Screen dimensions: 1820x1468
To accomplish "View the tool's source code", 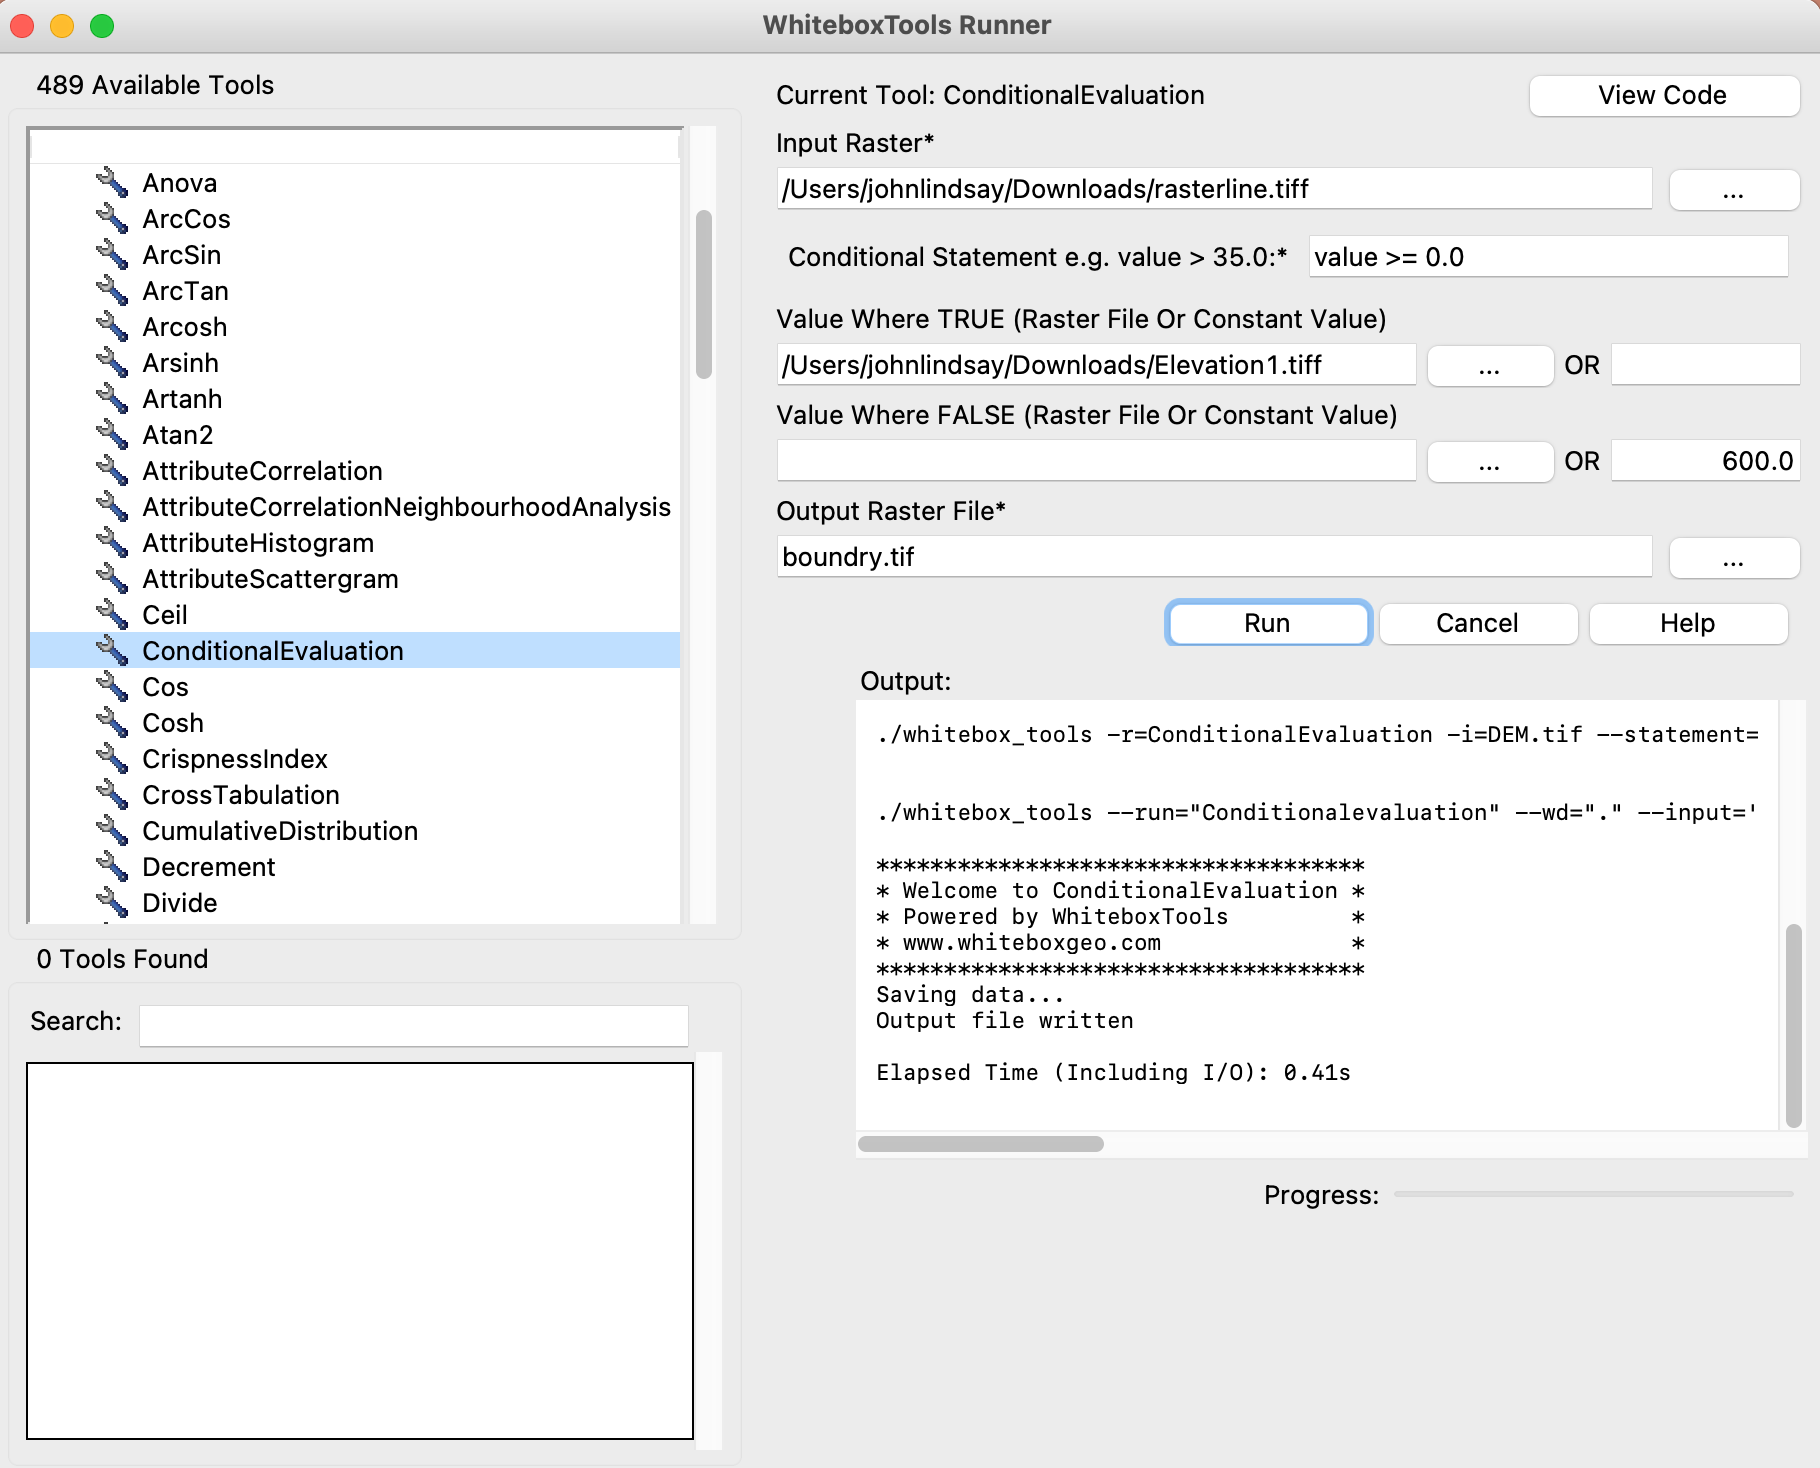I will coord(1663,95).
